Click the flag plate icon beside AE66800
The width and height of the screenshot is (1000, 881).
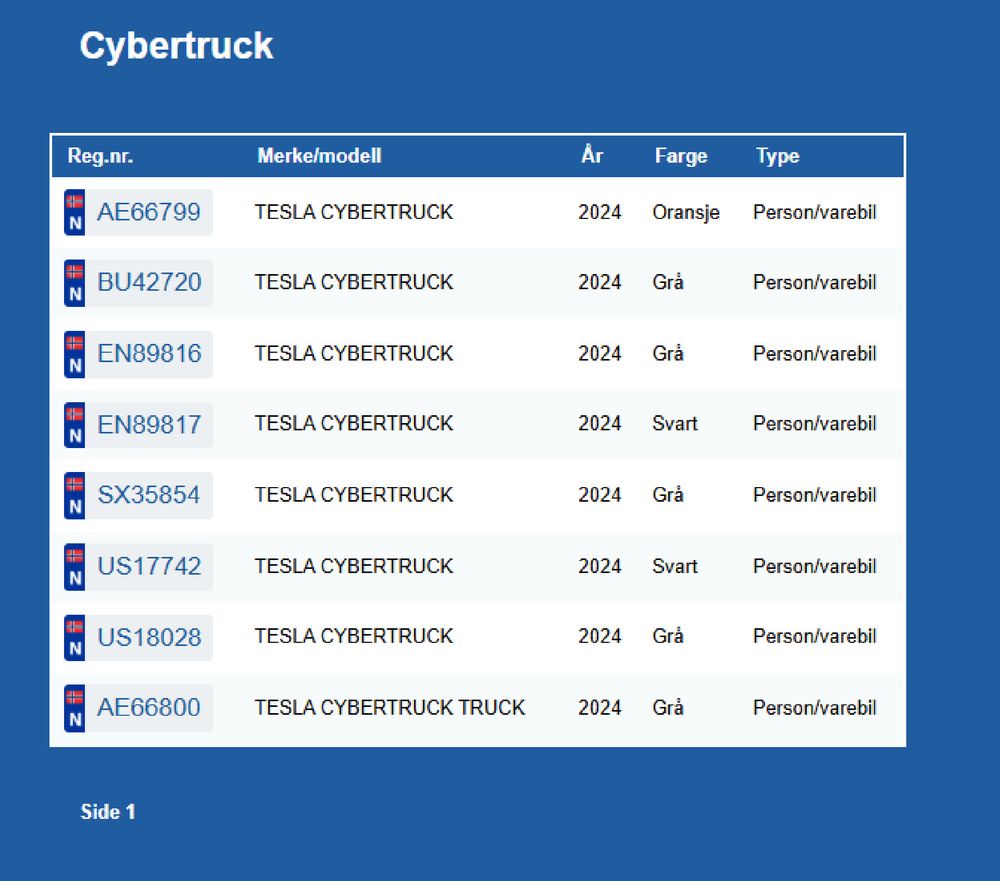tap(75, 708)
